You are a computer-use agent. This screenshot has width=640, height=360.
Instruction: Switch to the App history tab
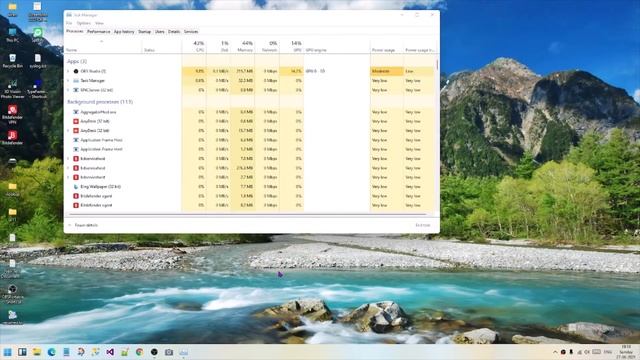(x=124, y=31)
